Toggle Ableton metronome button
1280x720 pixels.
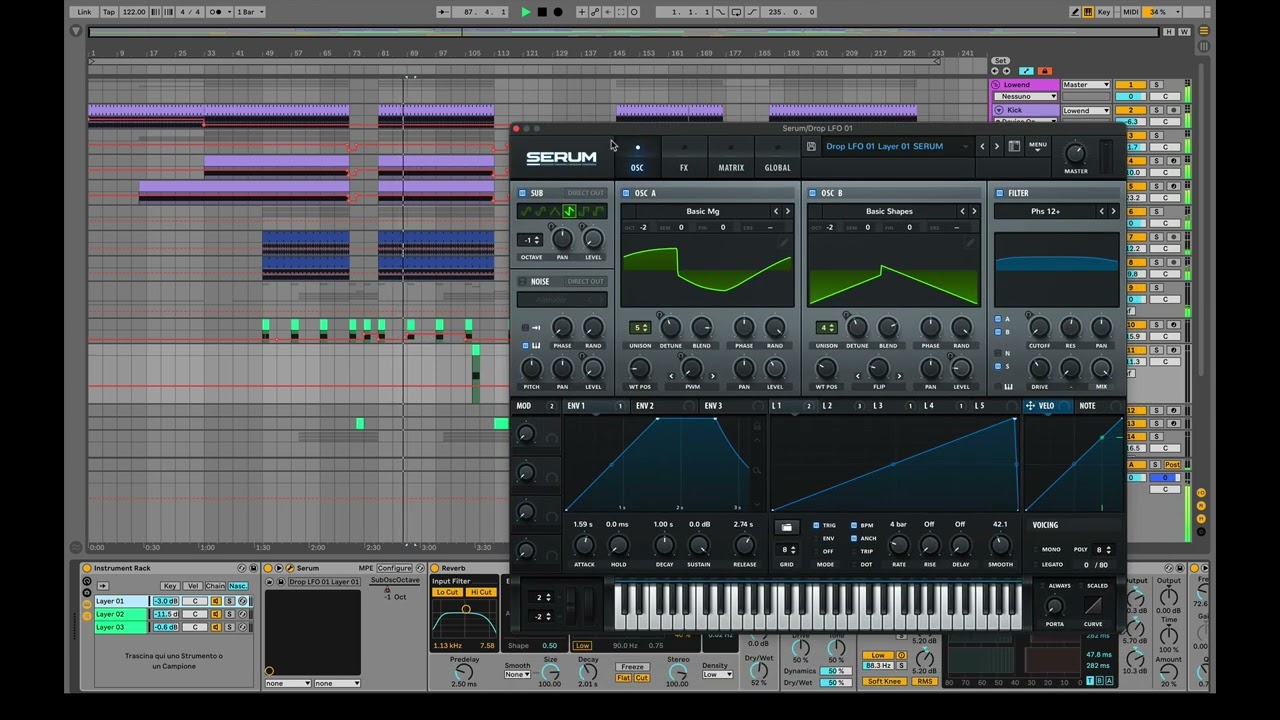(x=216, y=12)
